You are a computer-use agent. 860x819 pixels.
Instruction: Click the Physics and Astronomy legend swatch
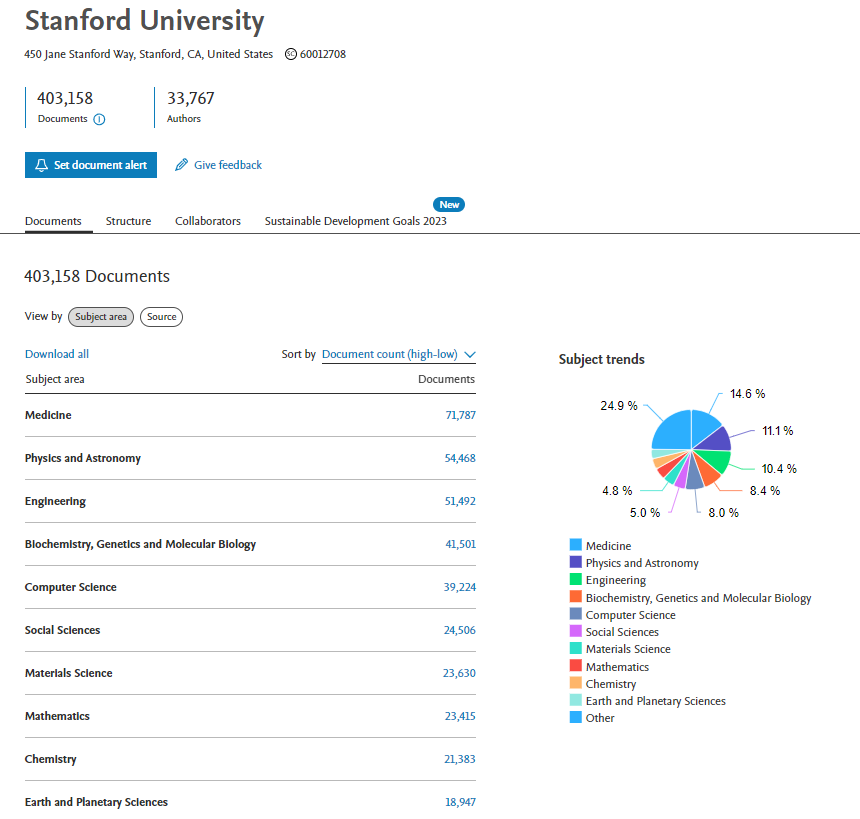click(575, 562)
